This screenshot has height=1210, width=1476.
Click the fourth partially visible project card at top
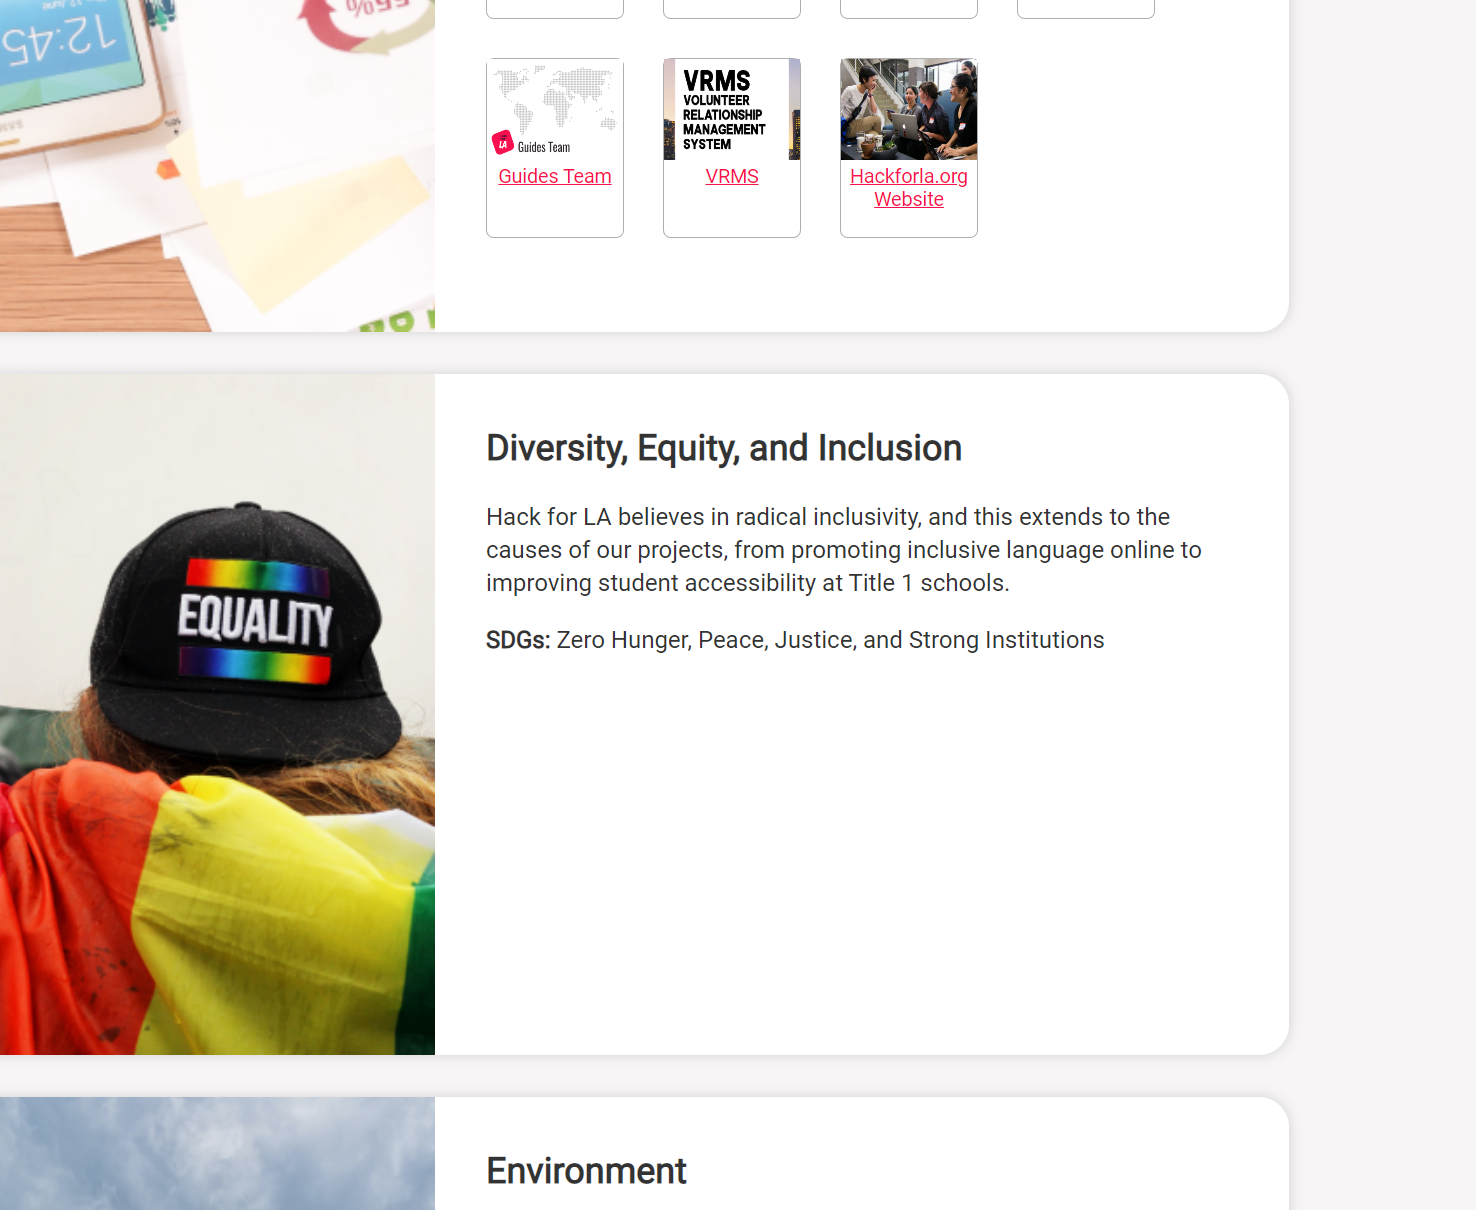click(1086, 8)
